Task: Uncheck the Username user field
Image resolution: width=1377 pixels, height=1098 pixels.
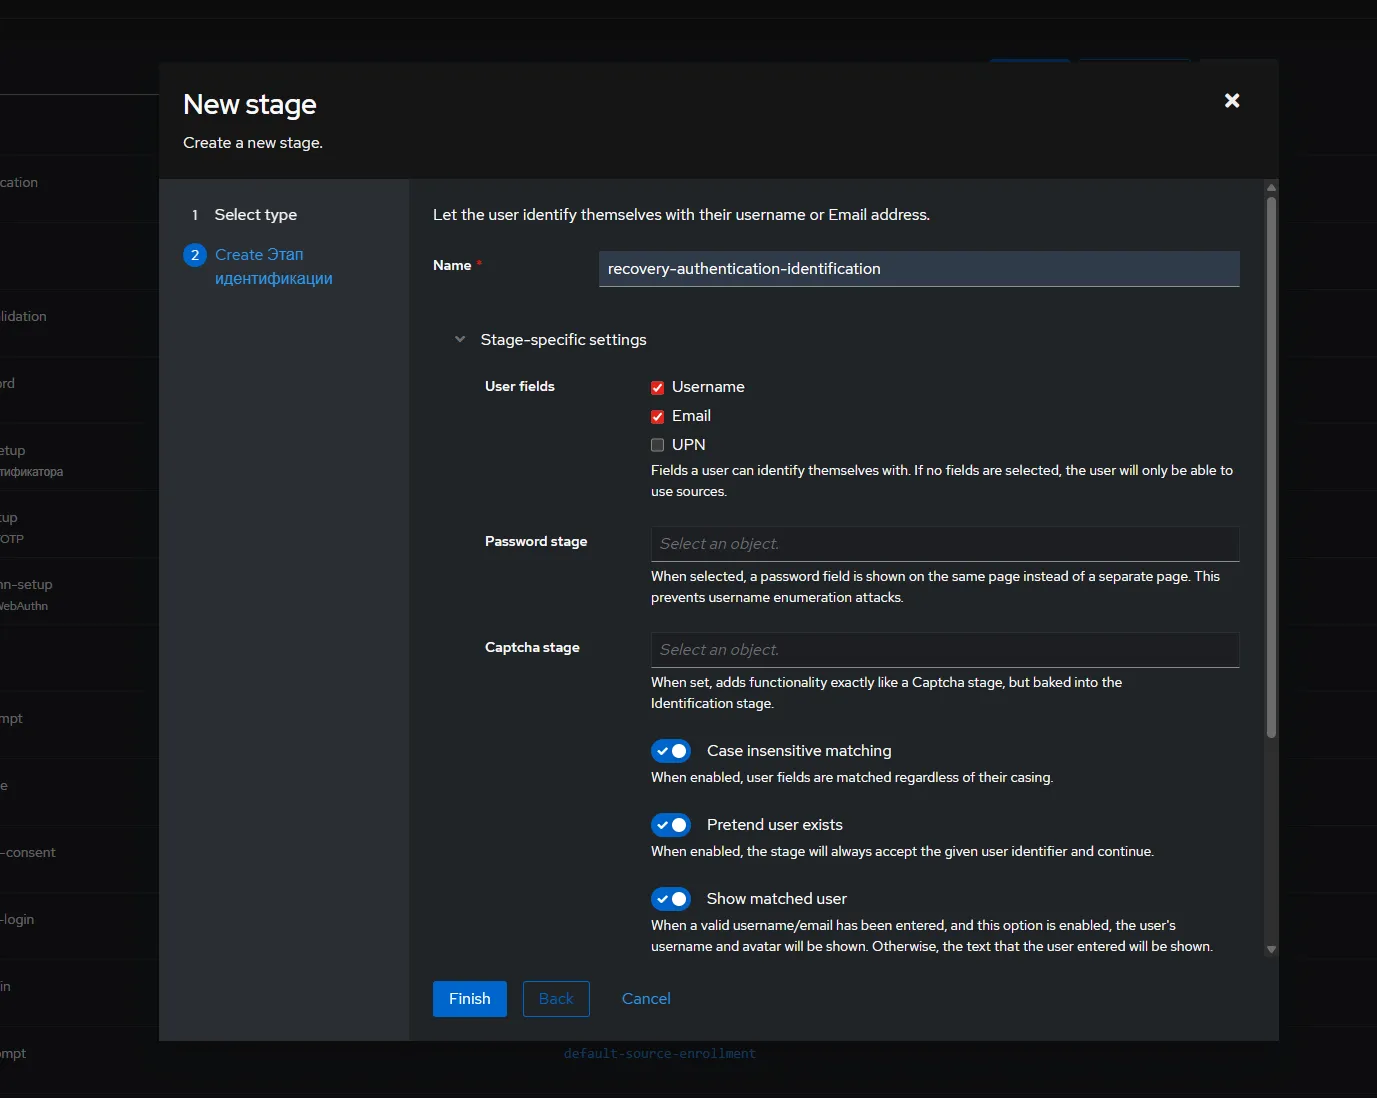Action: [658, 388]
